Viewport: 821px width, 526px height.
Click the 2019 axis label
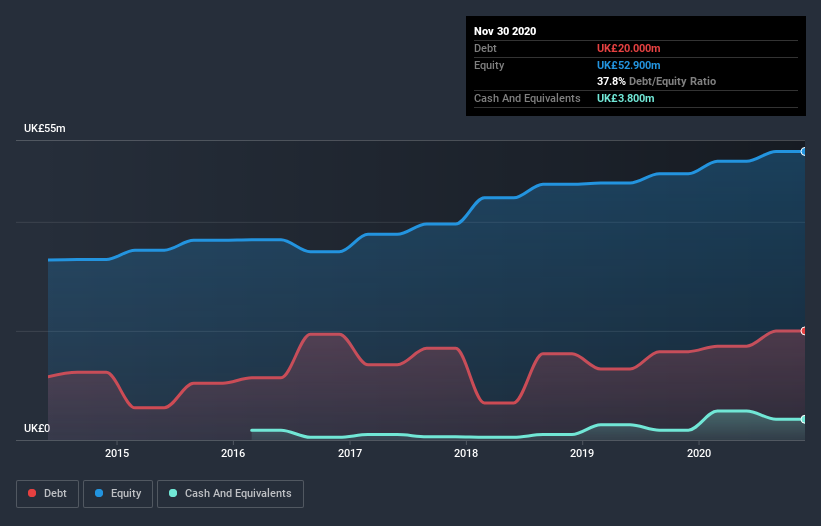click(582, 453)
